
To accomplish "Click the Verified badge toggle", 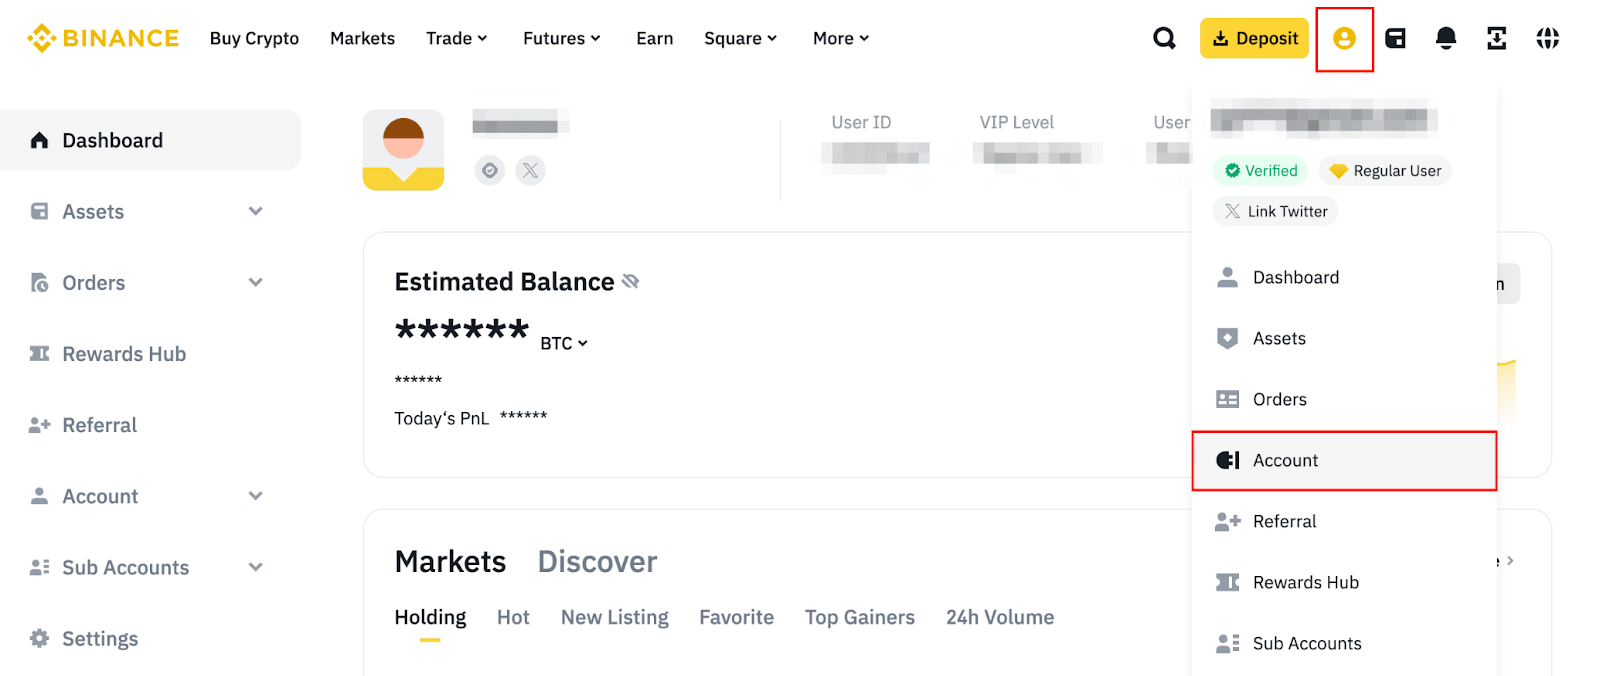I will (x=1260, y=170).
